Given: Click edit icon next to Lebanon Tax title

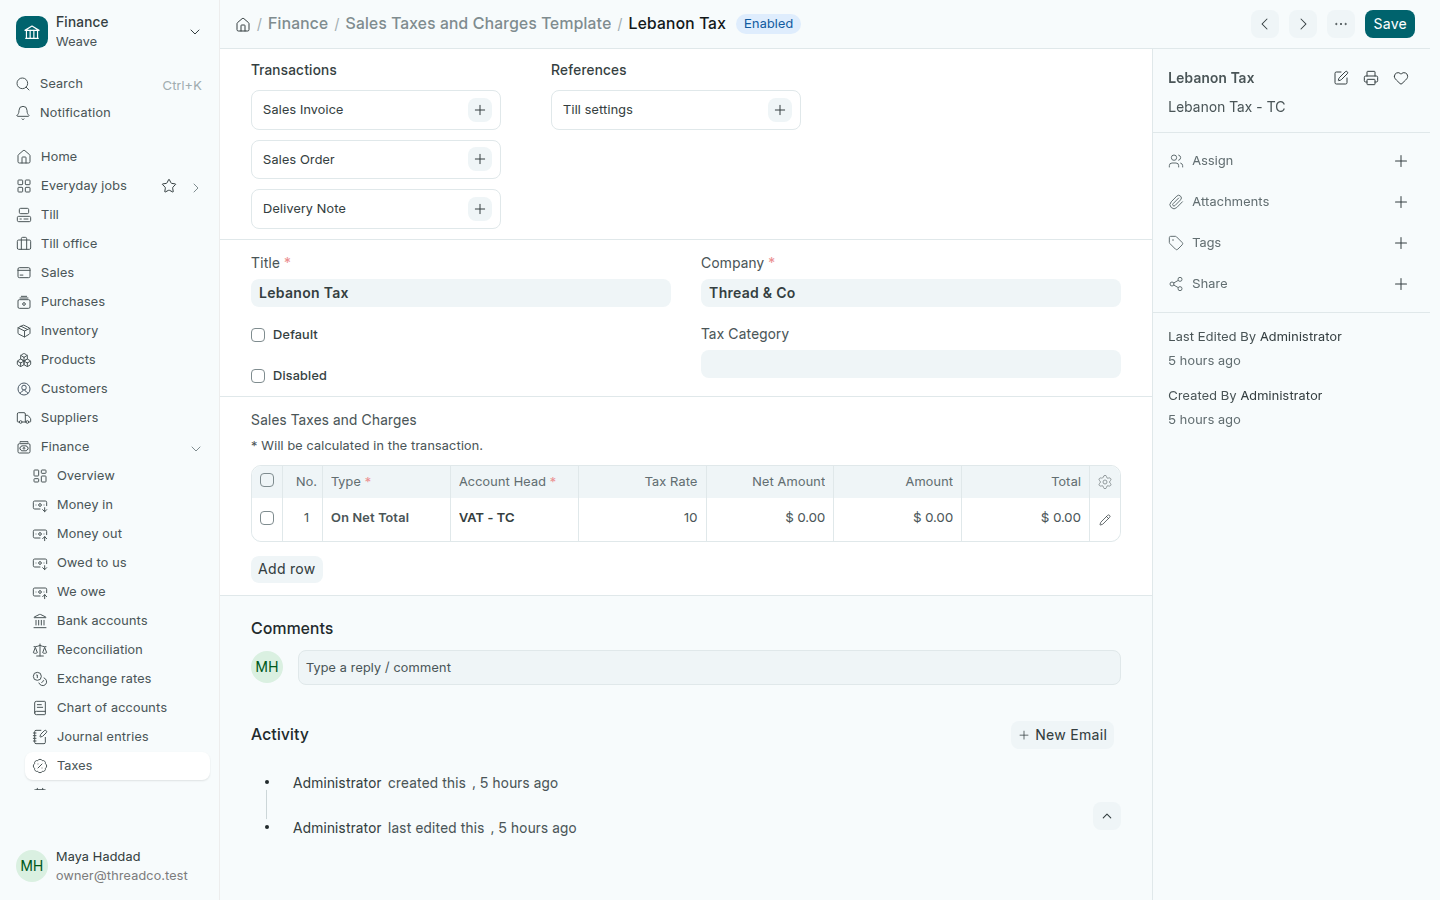Looking at the screenshot, I should [x=1341, y=78].
